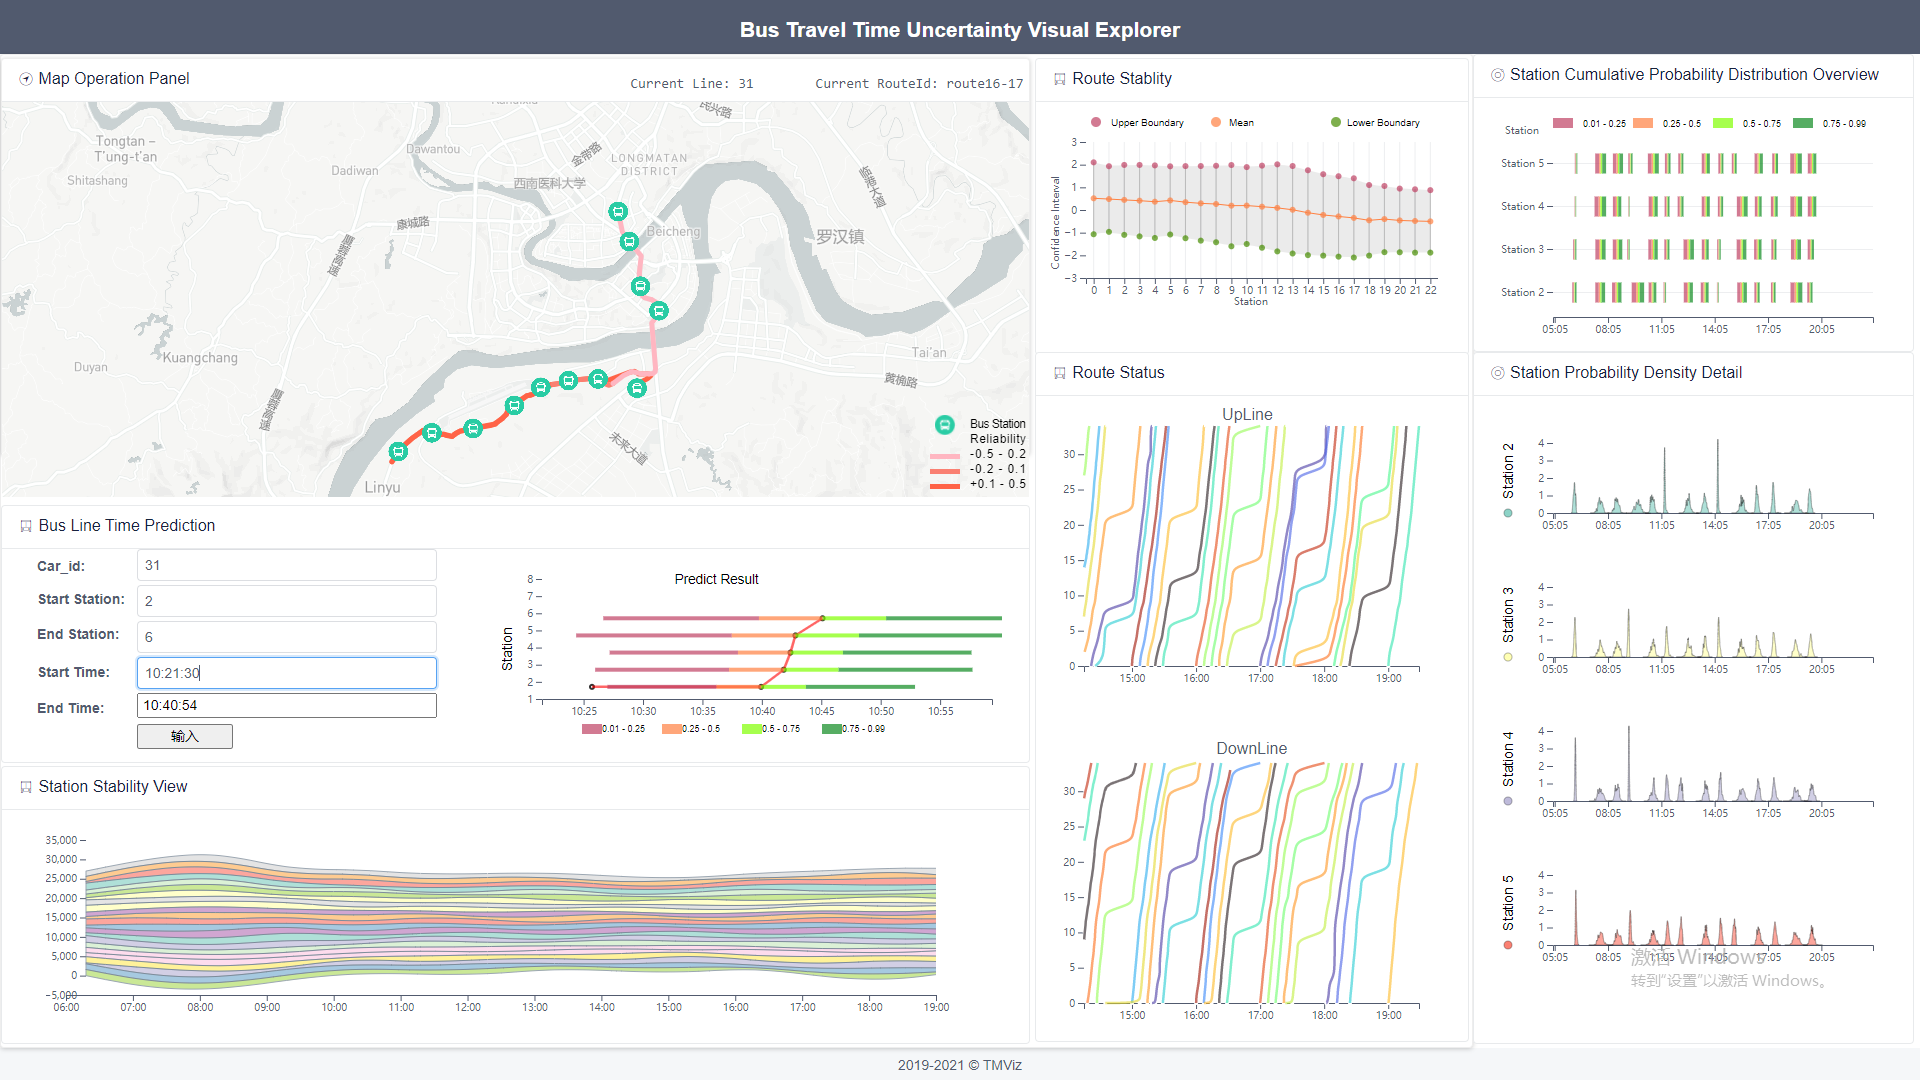This screenshot has width=1920, height=1080.
Task: Click the 0.01 - 0.25 swatch under Predict Result
Action: pyautogui.click(x=591, y=729)
